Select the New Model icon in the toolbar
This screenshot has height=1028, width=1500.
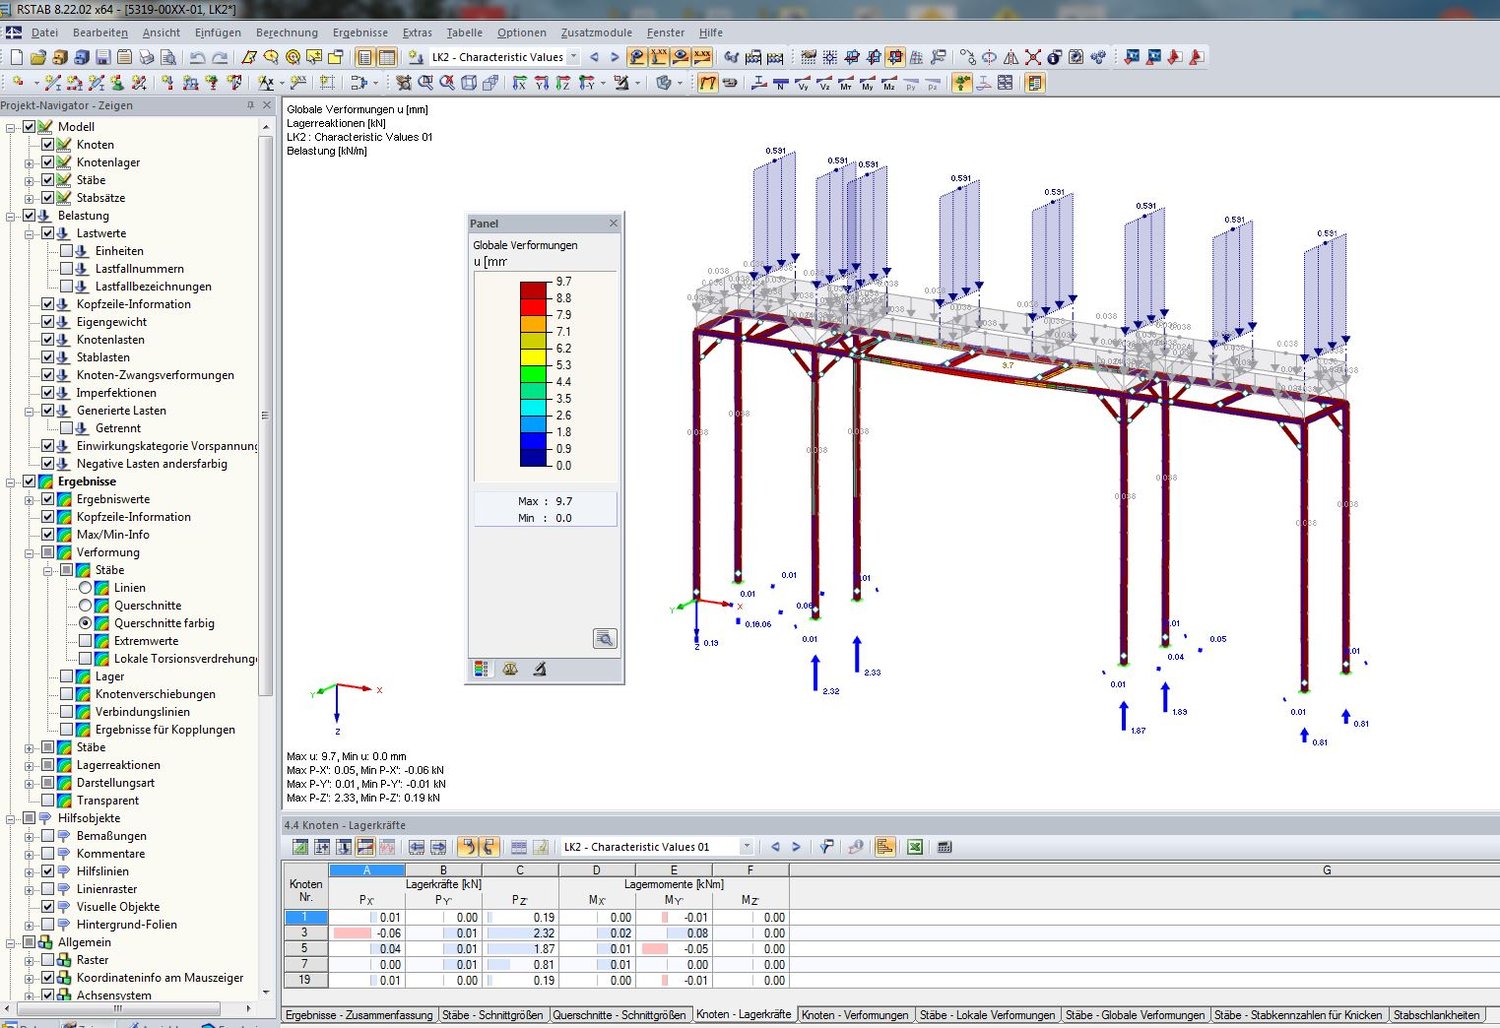[15, 57]
